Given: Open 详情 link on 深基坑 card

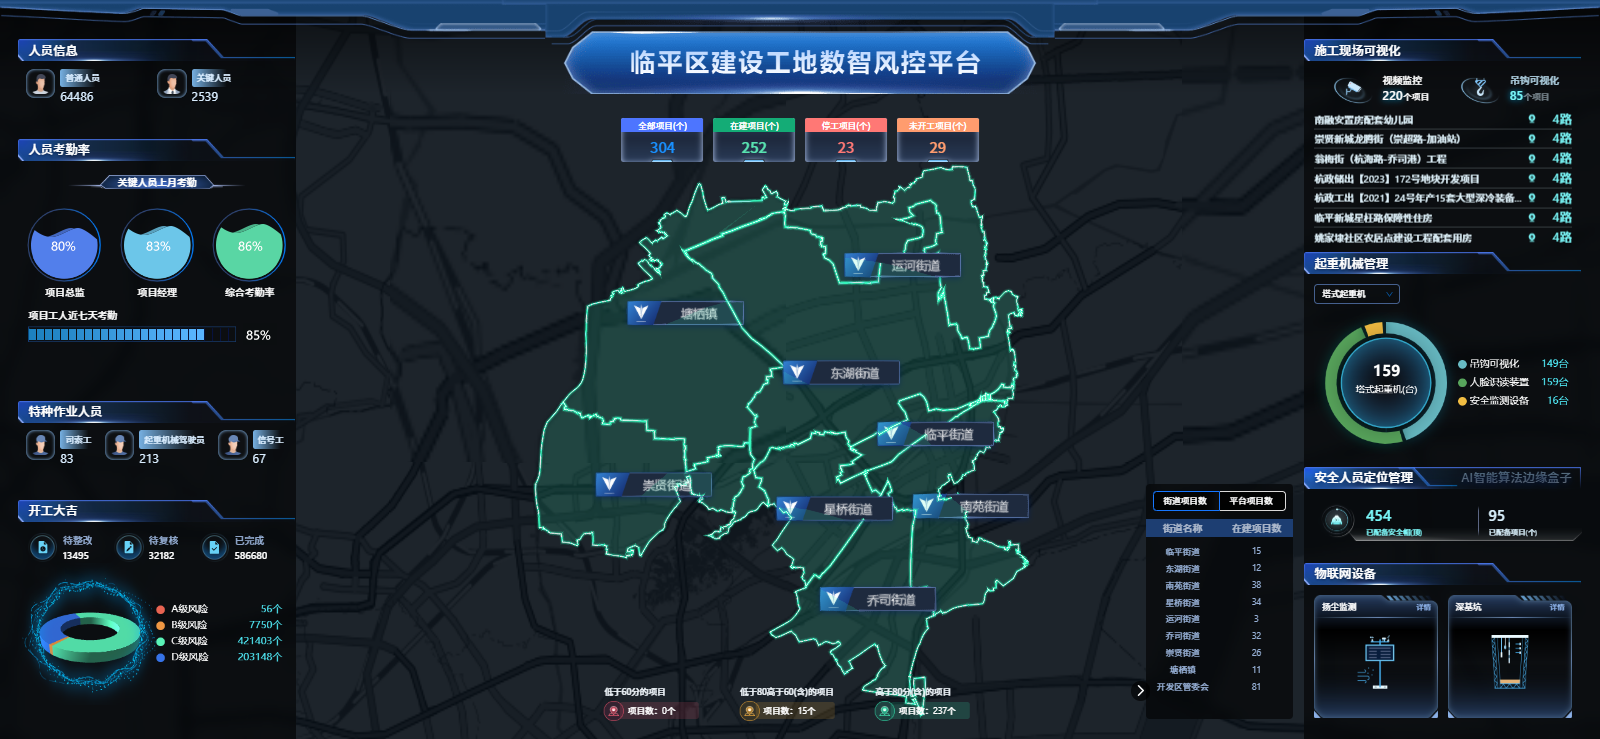Looking at the screenshot, I should tap(1557, 607).
